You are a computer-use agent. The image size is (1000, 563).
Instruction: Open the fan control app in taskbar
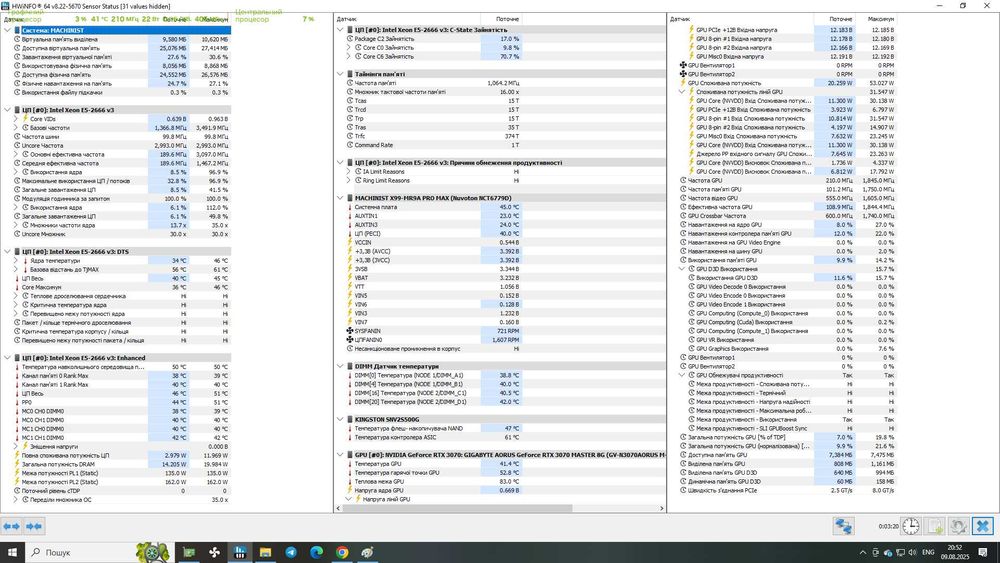(214, 552)
